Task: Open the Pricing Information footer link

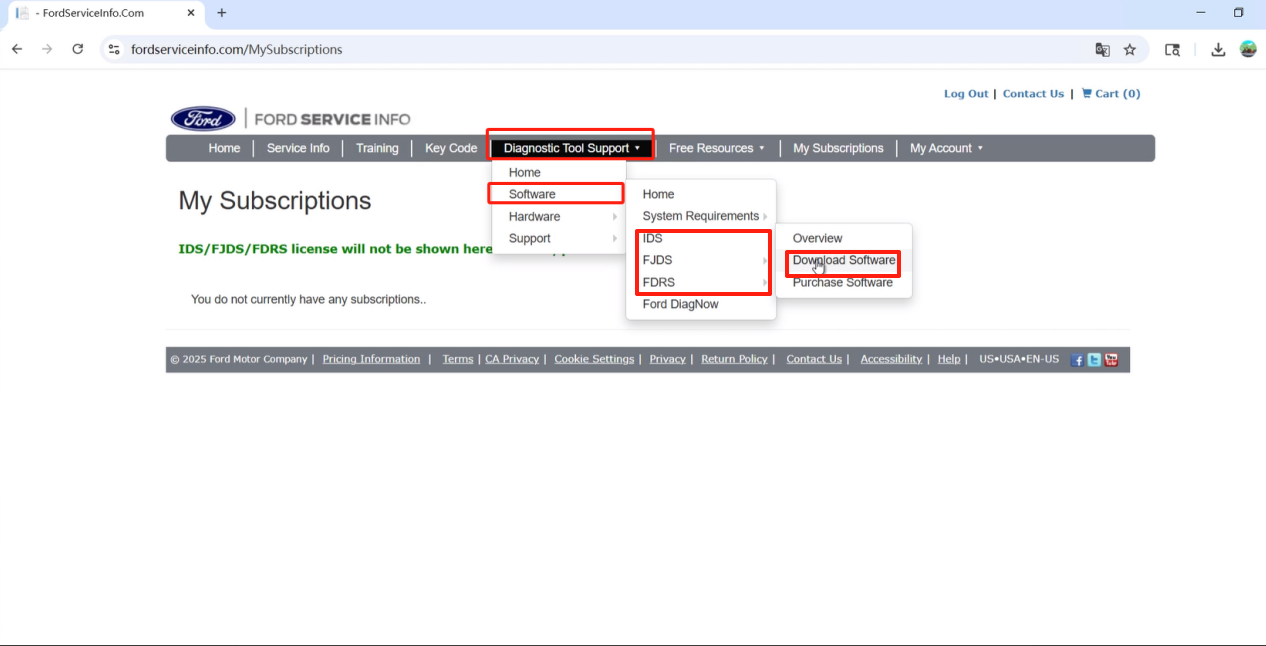Action: click(x=371, y=359)
